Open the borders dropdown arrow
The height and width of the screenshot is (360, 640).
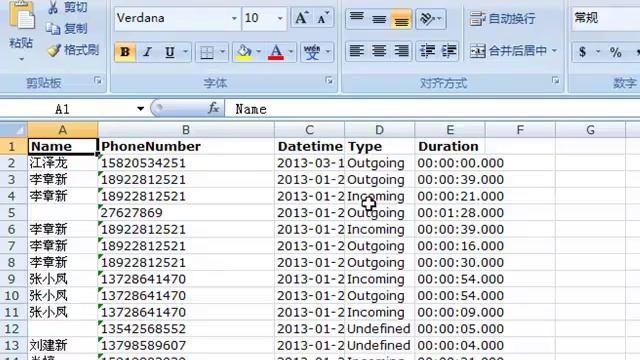(x=222, y=52)
